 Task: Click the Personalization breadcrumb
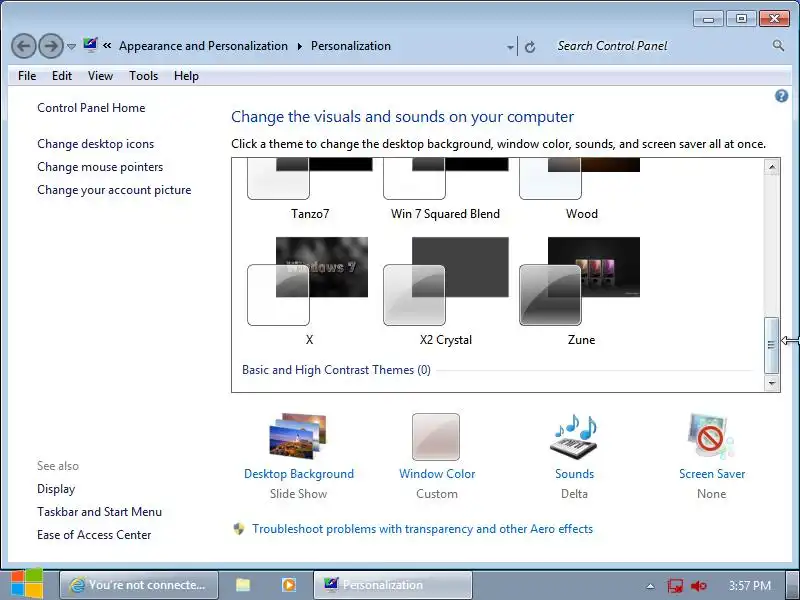pyautogui.click(x=351, y=46)
